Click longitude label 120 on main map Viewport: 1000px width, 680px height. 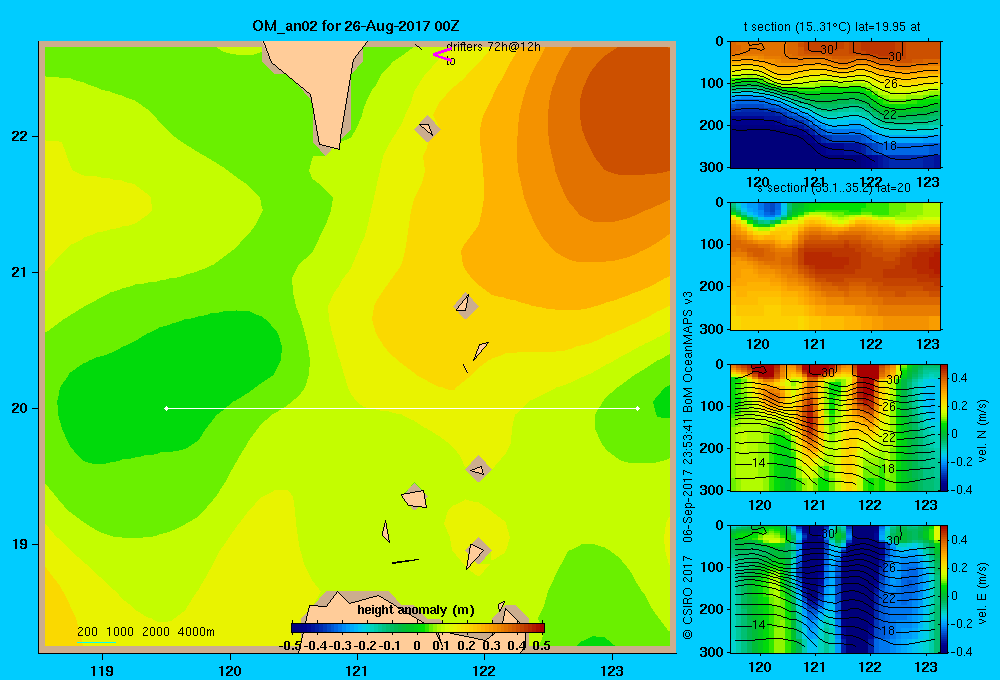[230, 670]
